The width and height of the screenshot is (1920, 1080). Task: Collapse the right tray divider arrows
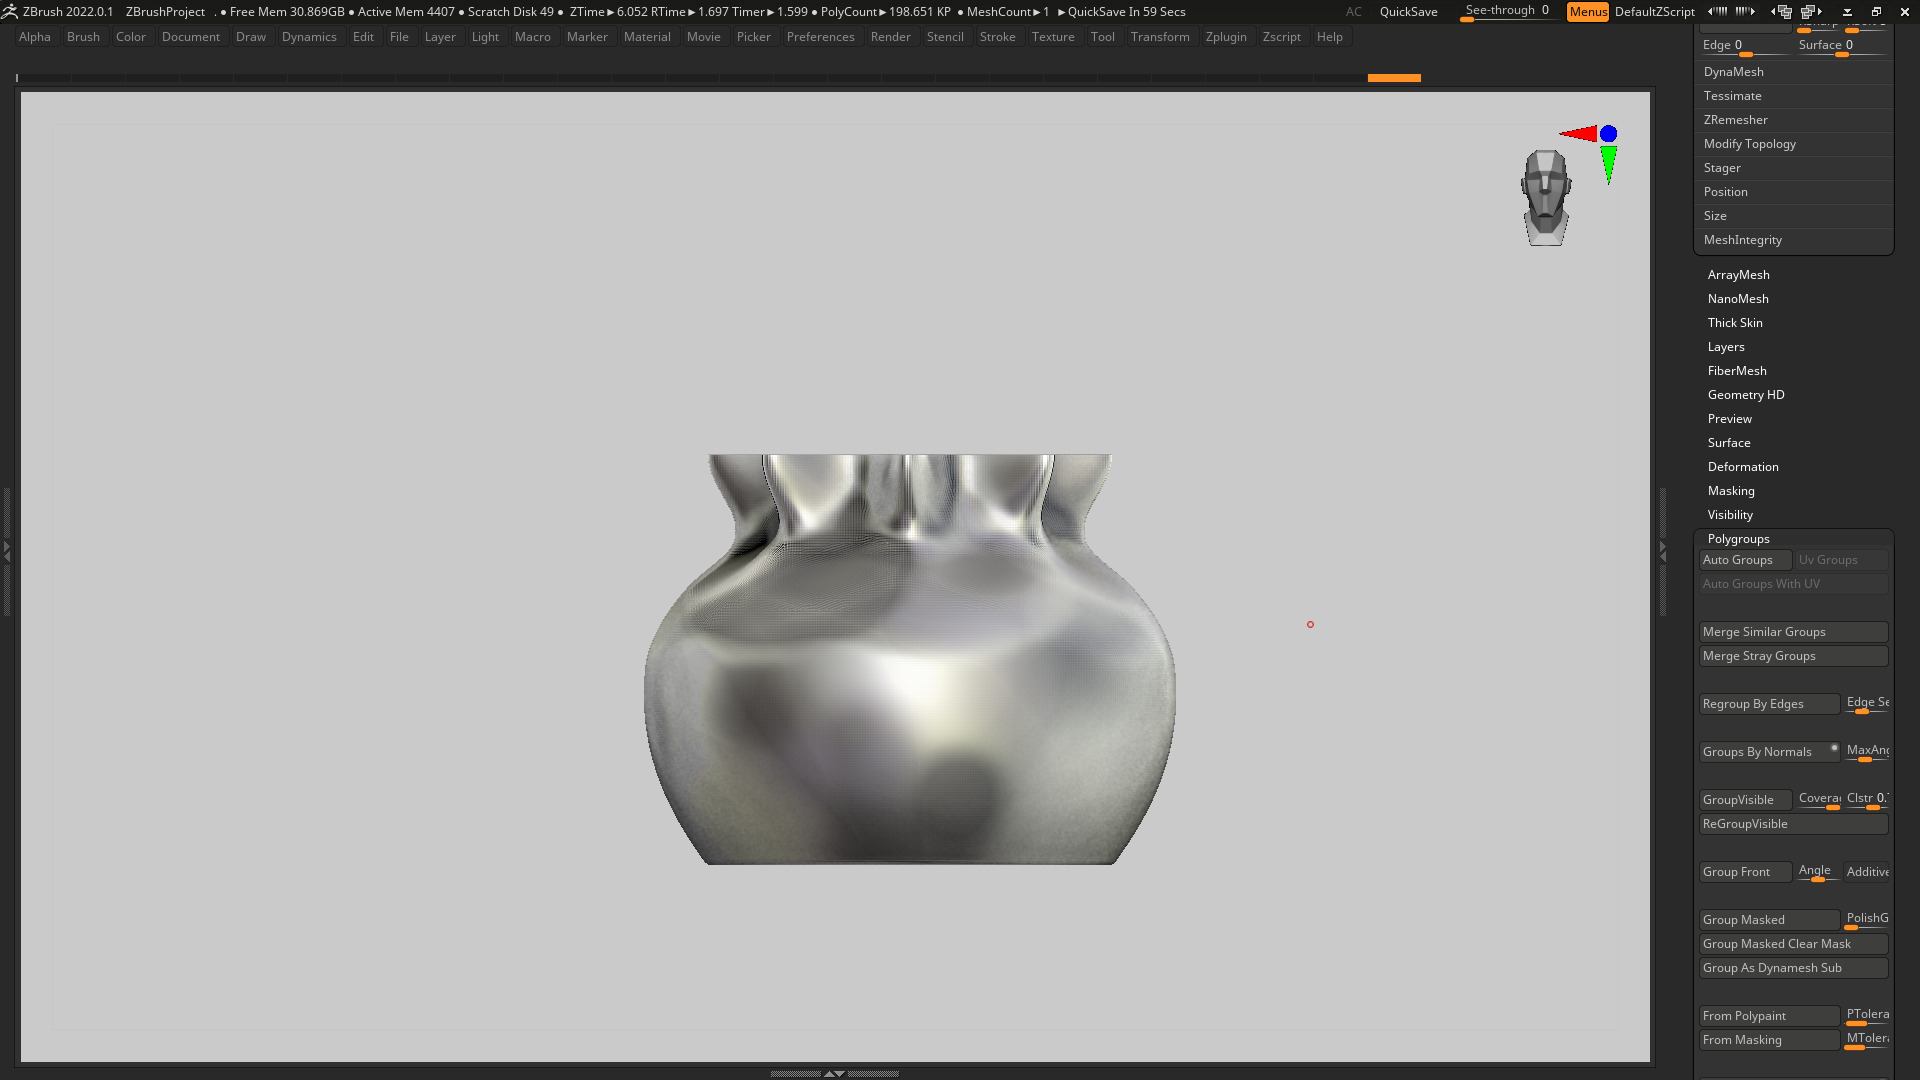pyautogui.click(x=1663, y=551)
